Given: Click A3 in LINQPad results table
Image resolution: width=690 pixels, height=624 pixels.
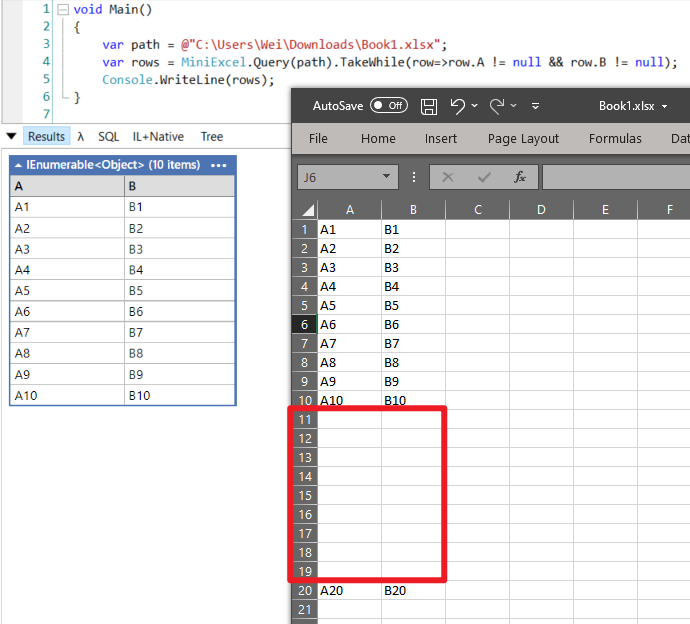Looking at the screenshot, I should point(67,249).
